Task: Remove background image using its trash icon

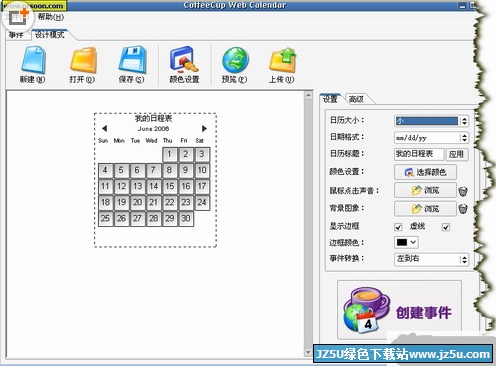Action: [x=463, y=209]
